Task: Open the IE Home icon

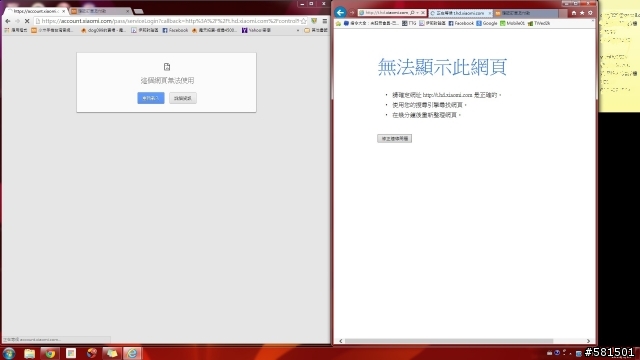Action: coord(574,13)
